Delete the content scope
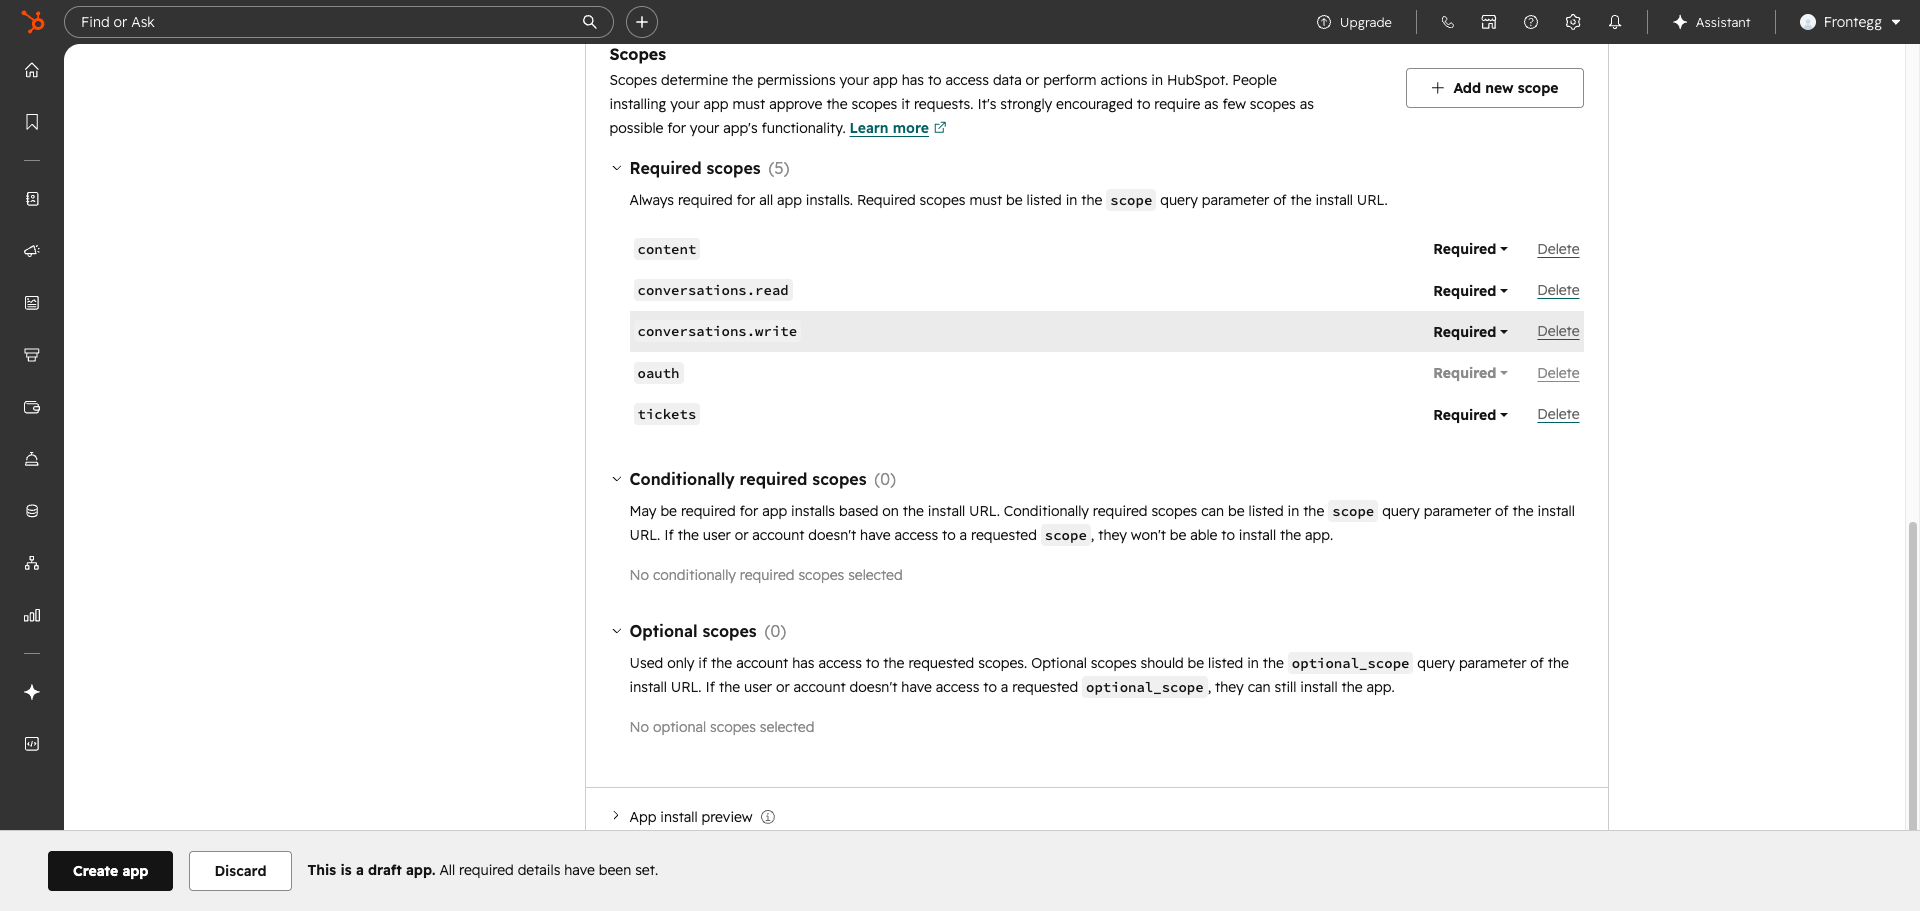 (1558, 249)
